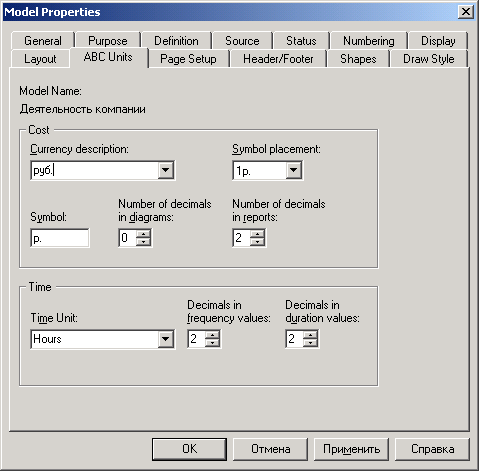Expand the Time Unit dropdown arrow
Screen dimensions: 479x471
pos(165,339)
